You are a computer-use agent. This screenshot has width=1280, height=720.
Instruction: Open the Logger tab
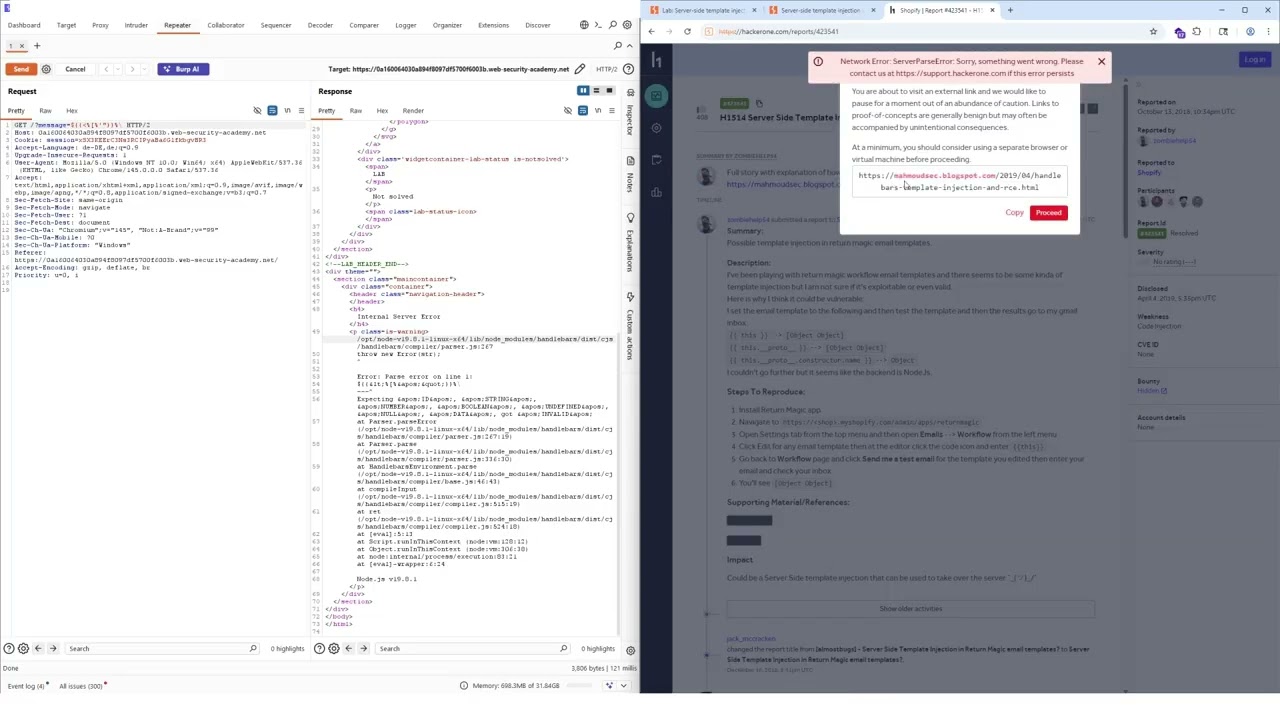[405, 25]
